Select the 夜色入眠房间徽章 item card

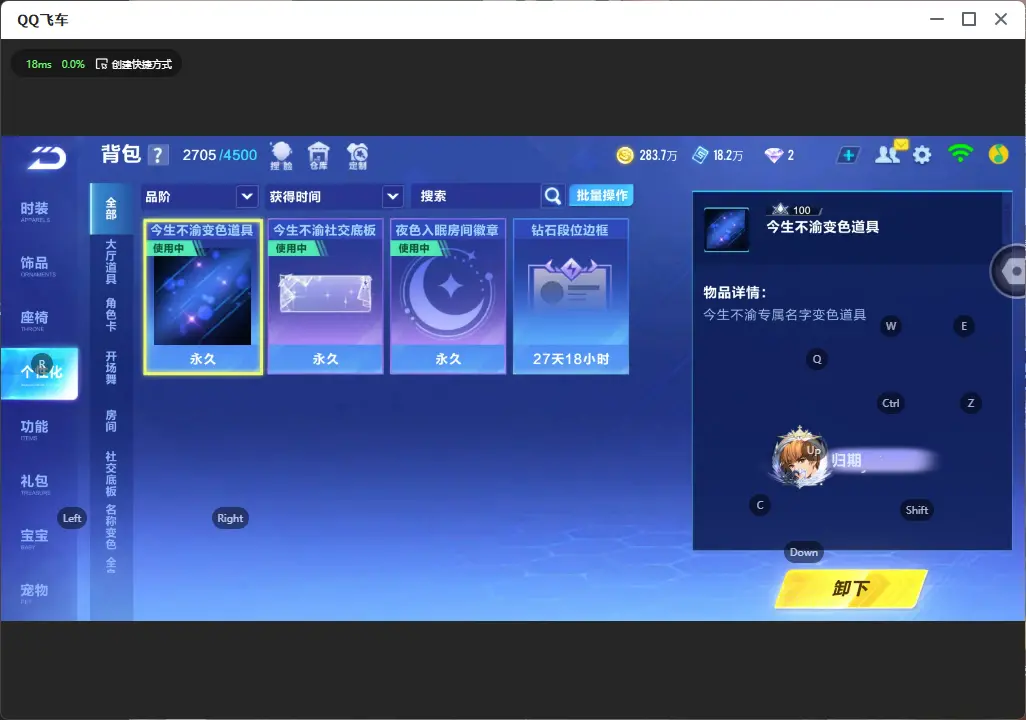click(448, 297)
